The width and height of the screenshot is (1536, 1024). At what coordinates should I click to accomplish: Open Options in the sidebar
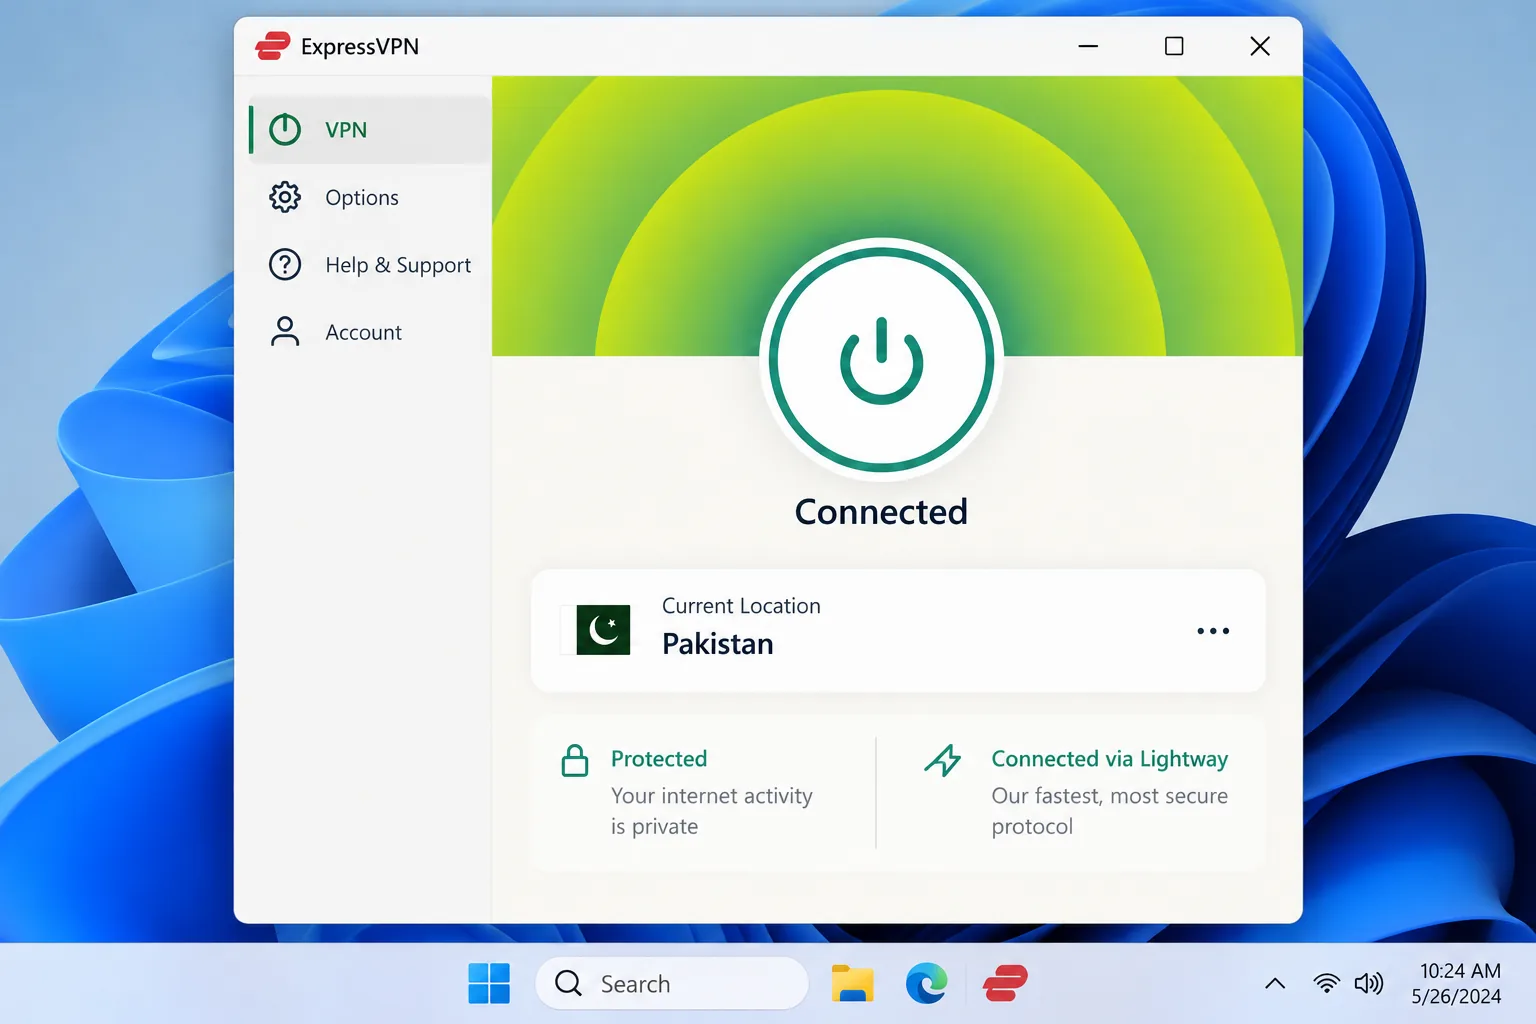pyautogui.click(x=370, y=197)
